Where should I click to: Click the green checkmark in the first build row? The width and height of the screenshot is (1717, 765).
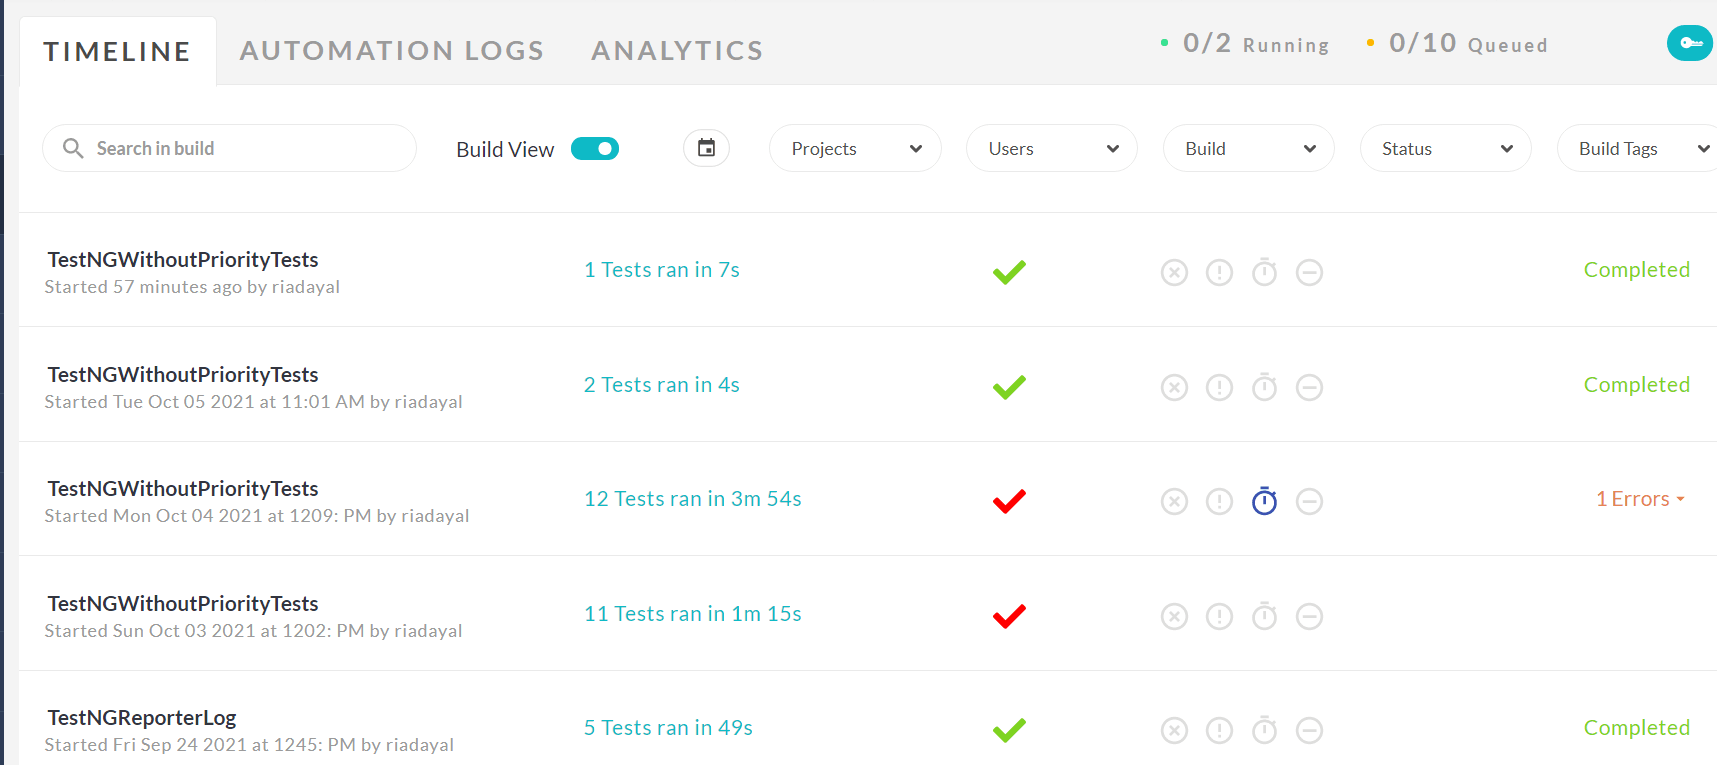pyautogui.click(x=1009, y=272)
